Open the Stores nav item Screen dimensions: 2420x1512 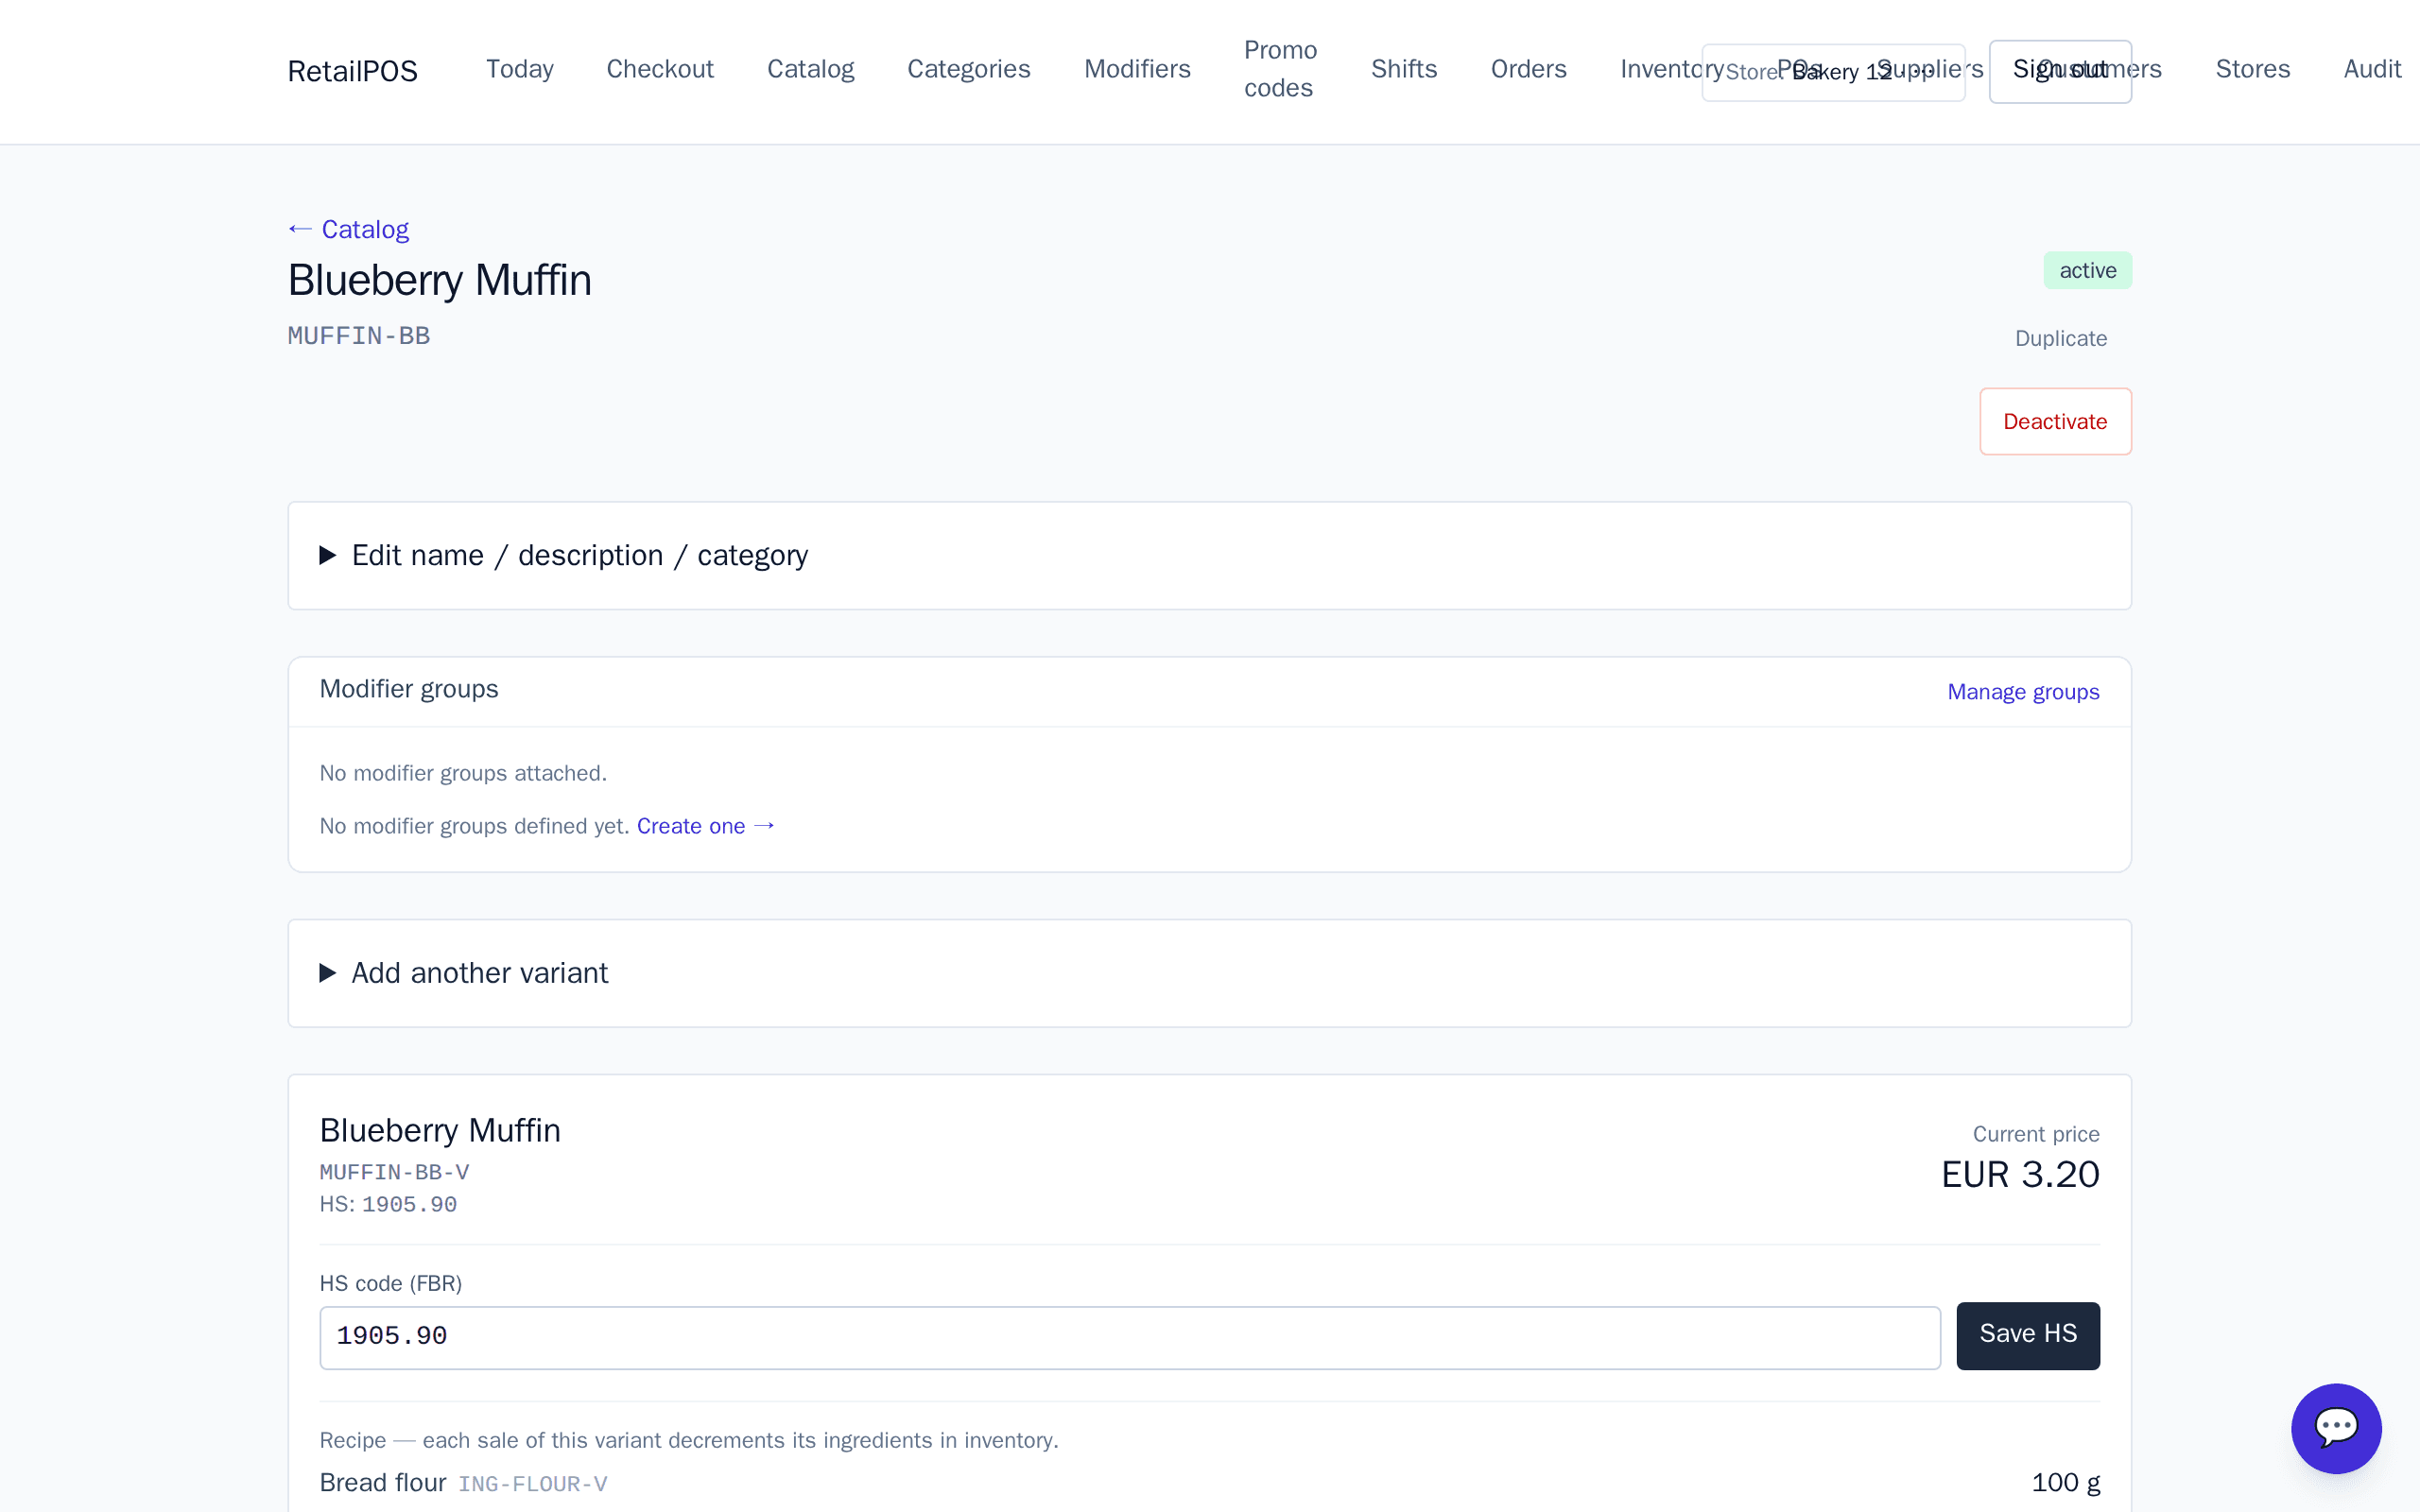click(2252, 69)
